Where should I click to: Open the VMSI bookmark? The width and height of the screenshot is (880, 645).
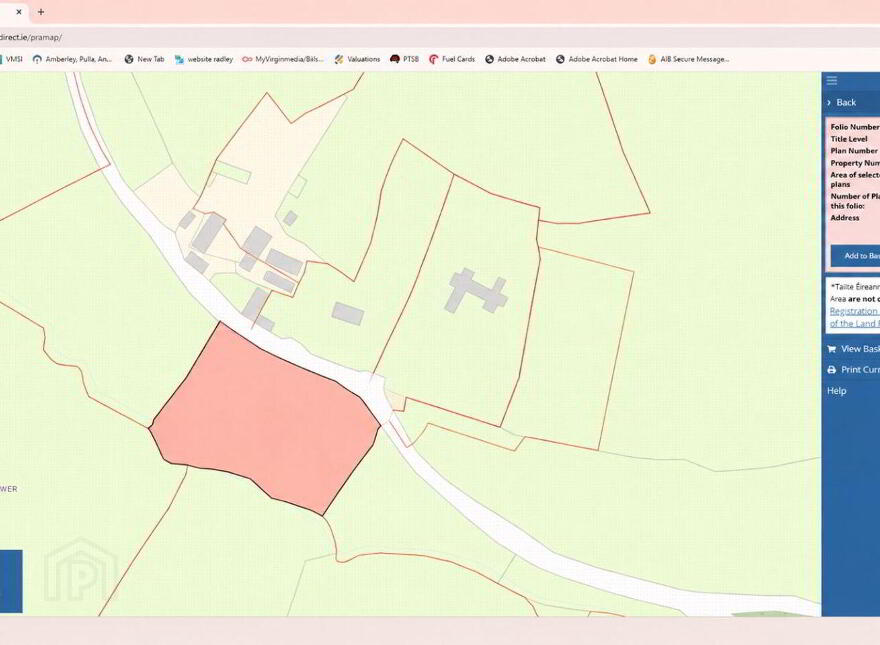pos(11,59)
